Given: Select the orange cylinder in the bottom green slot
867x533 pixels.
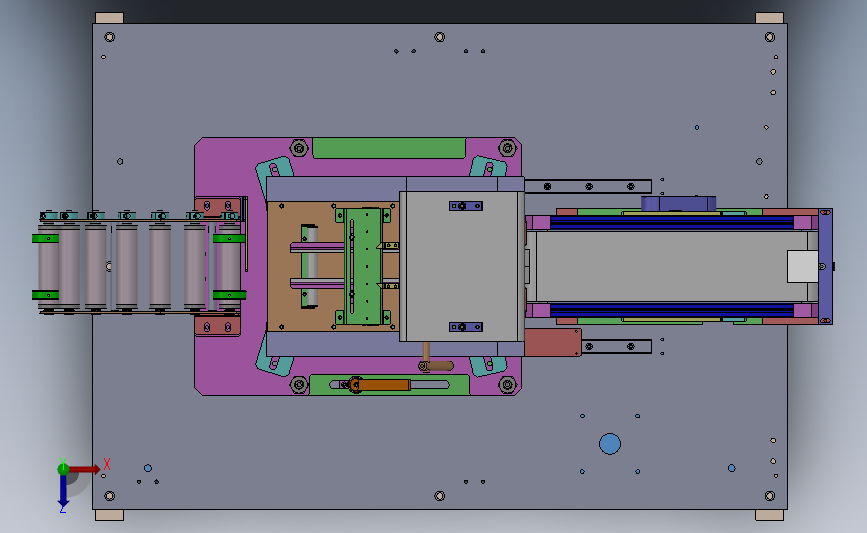Looking at the screenshot, I should pyautogui.click(x=384, y=384).
